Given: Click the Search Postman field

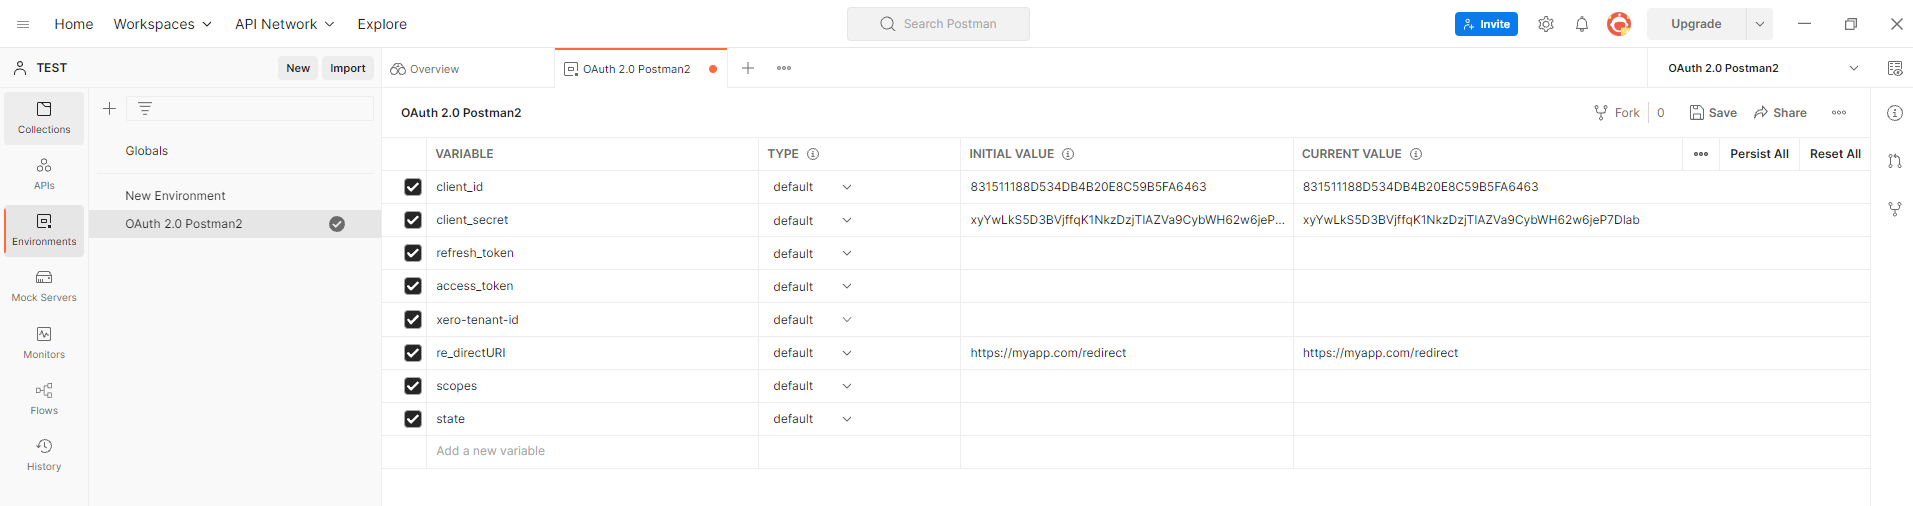Looking at the screenshot, I should click(x=938, y=24).
